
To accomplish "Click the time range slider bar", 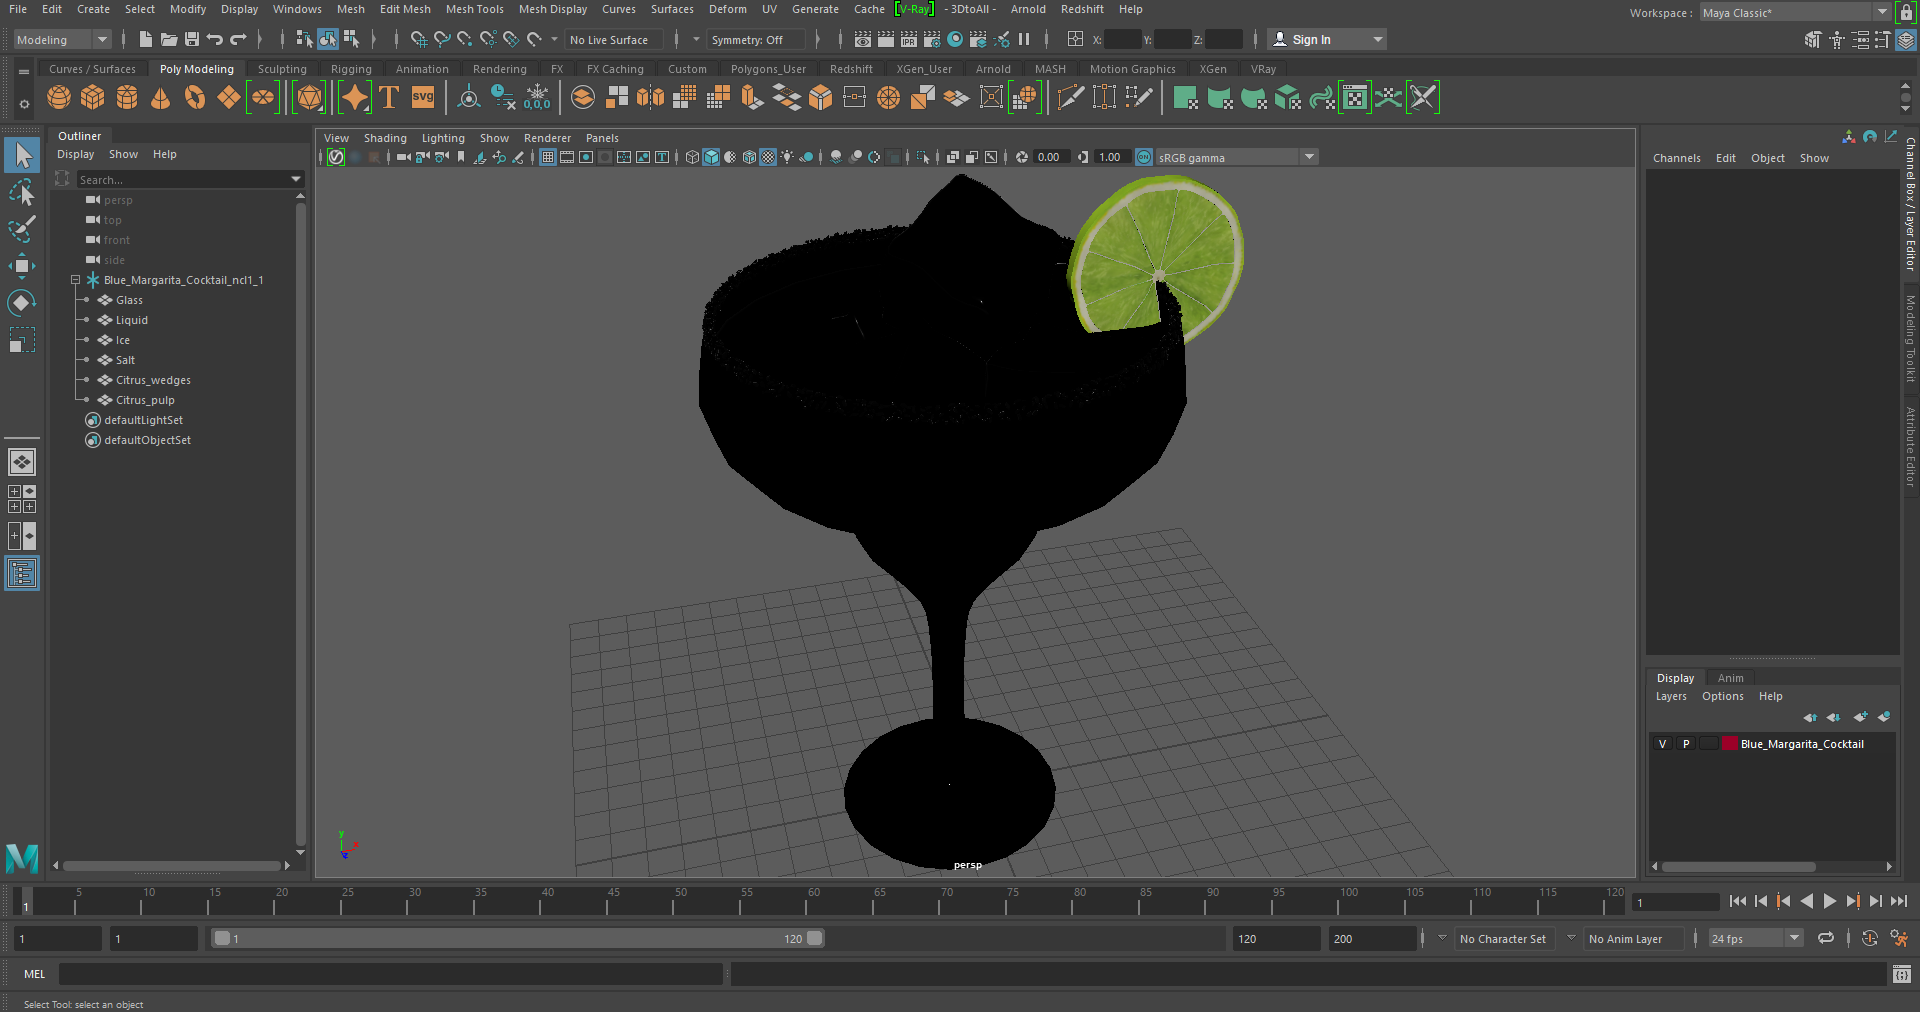I will [519, 938].
